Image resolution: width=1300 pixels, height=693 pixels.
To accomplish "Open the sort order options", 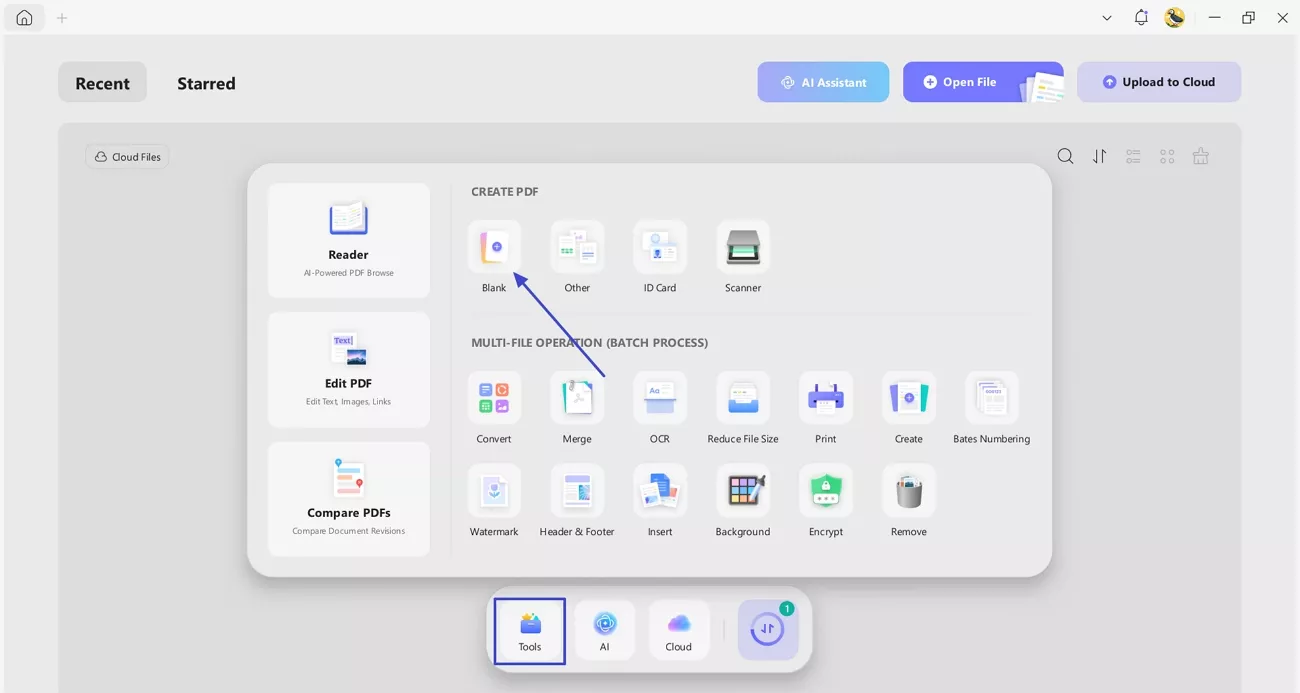I will pos(1099,157).
